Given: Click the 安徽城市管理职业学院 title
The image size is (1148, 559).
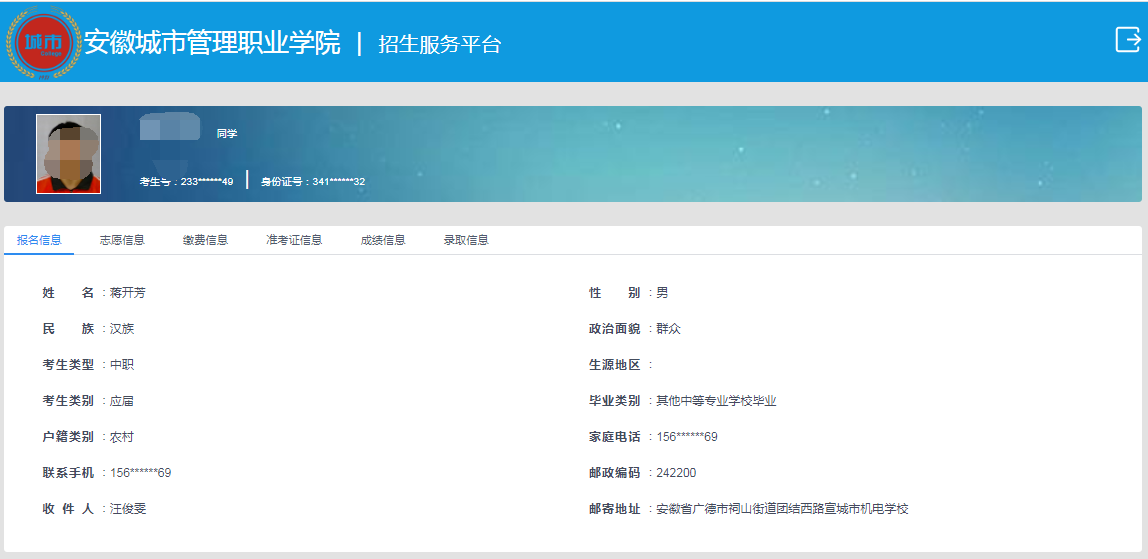Looking at the screenshot, I should (212, 42).
